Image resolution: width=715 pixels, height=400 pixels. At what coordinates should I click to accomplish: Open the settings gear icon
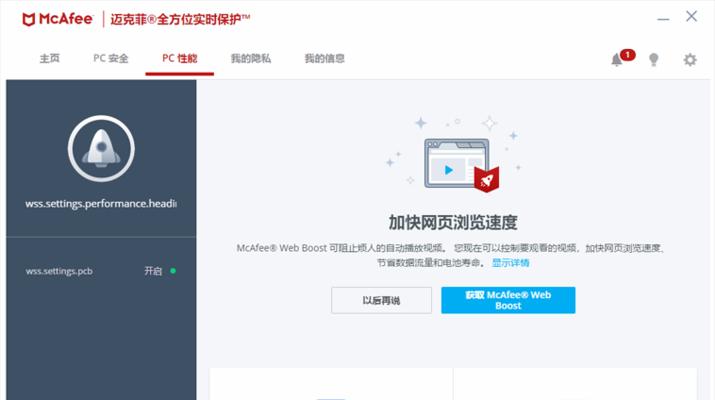690,60
